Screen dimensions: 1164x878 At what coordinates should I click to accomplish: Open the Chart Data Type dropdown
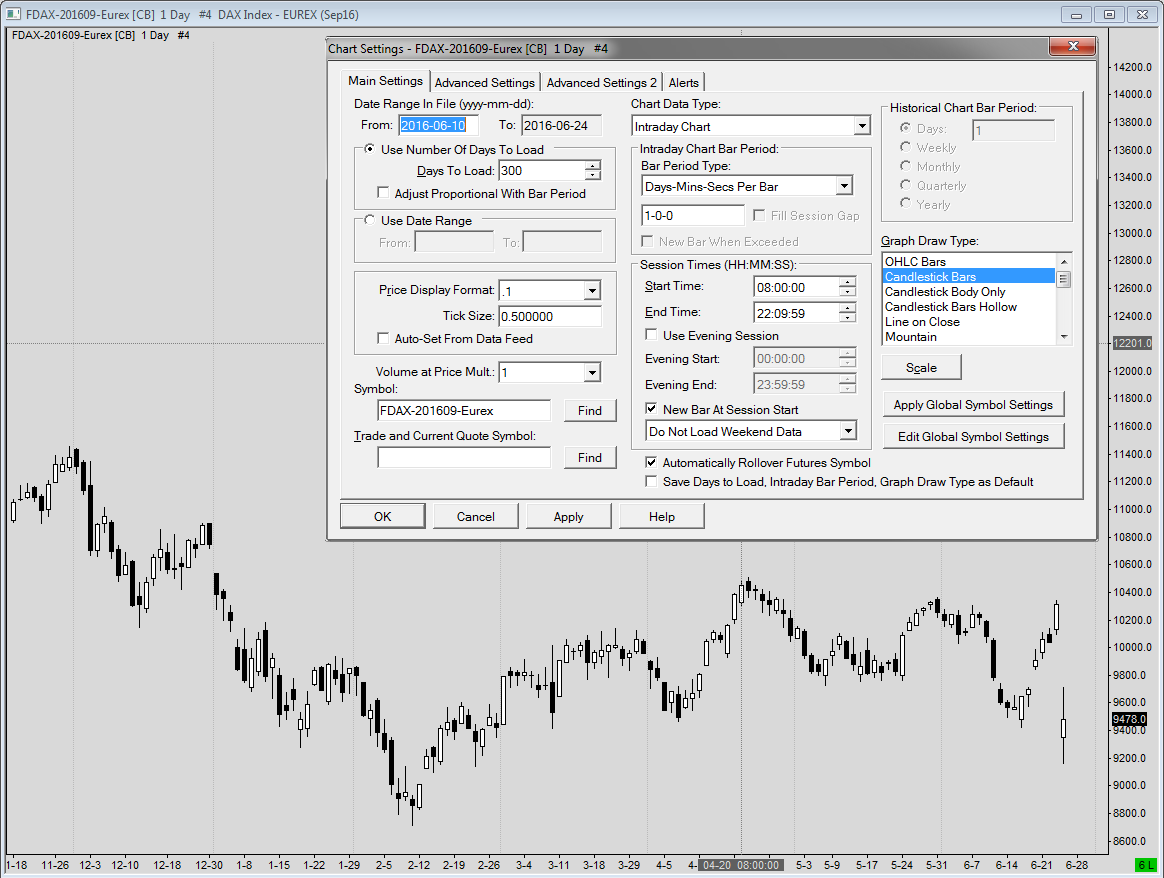click(x=862, y=127)
